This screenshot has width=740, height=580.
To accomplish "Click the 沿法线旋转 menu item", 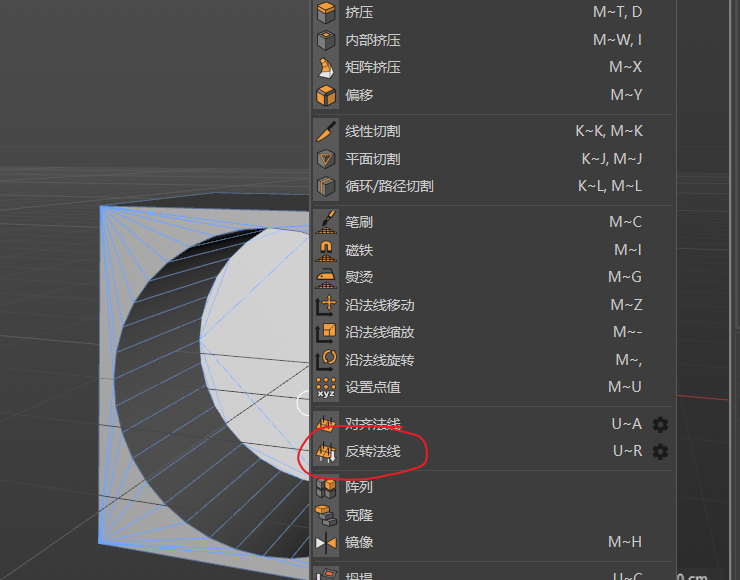I will 380,360.
